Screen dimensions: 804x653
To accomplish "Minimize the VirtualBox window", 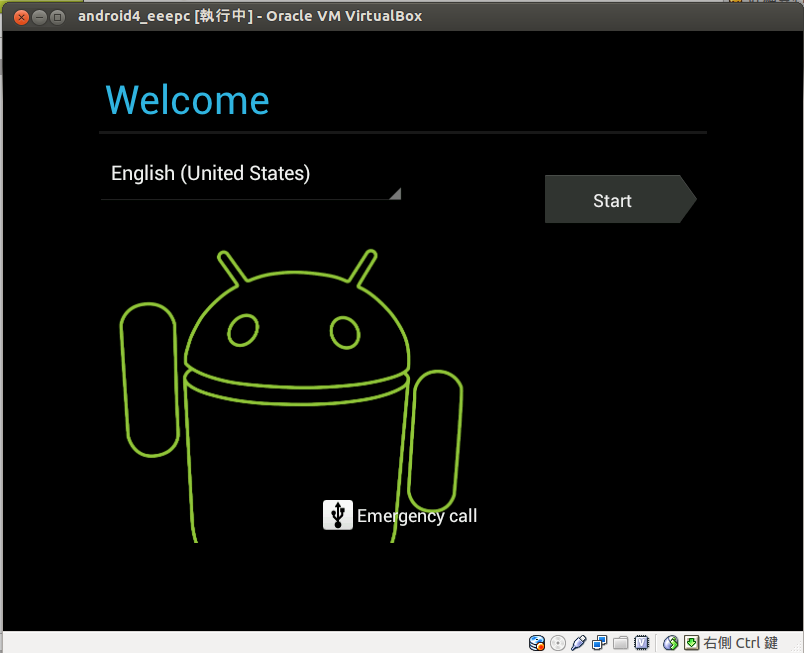I will [39, 17].
